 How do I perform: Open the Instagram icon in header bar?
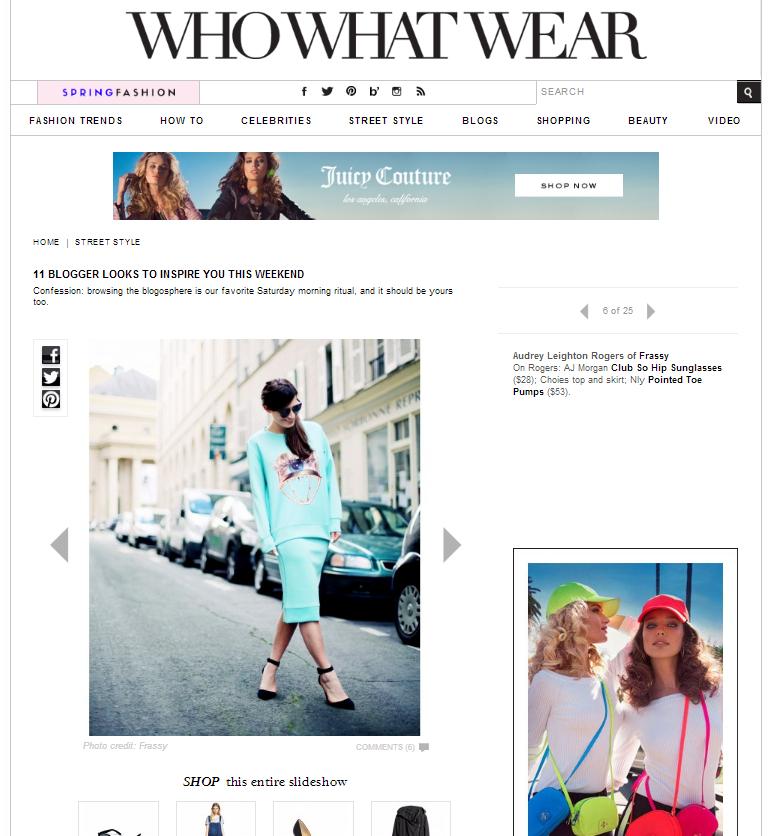point(396,92)
